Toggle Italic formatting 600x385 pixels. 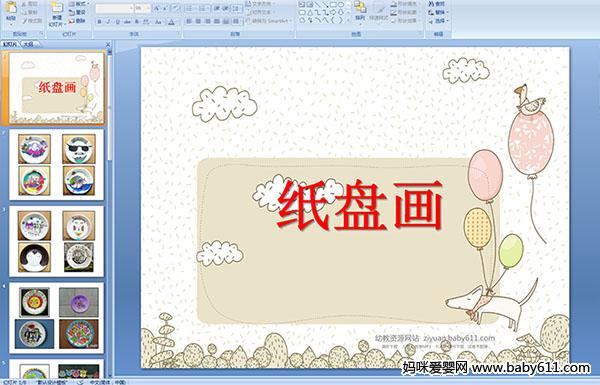click(108, 22)
